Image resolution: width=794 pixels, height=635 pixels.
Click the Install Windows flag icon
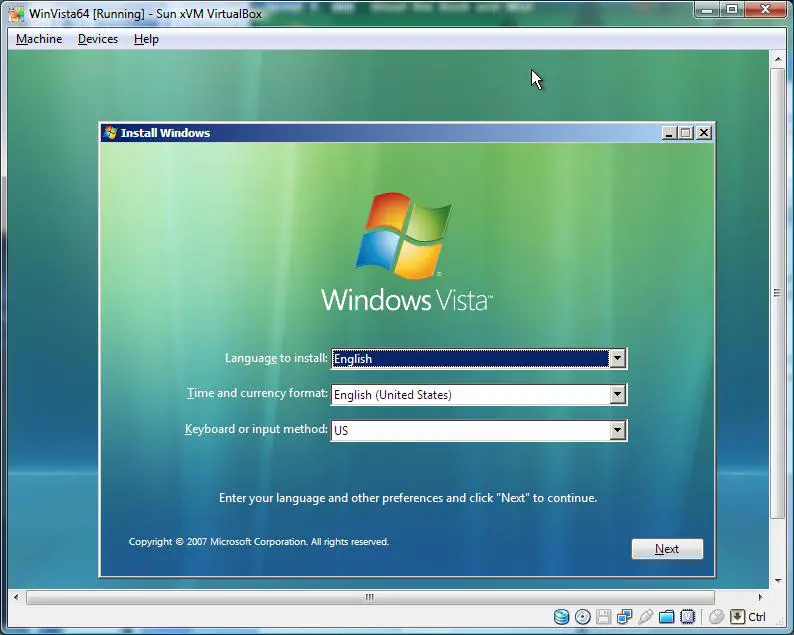[x=110, y=133]
